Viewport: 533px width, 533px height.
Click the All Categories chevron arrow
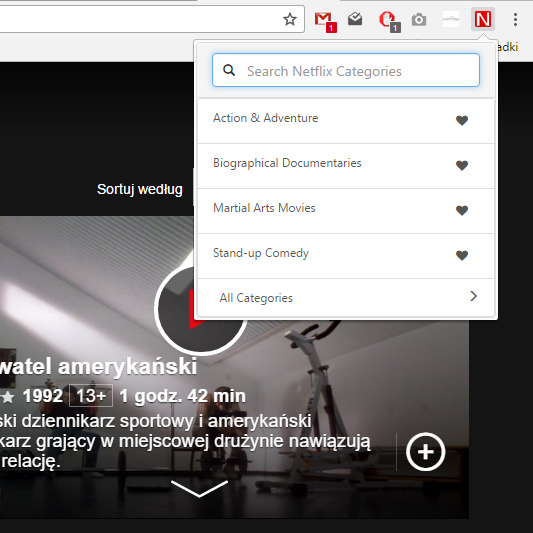tap(474, 296)
